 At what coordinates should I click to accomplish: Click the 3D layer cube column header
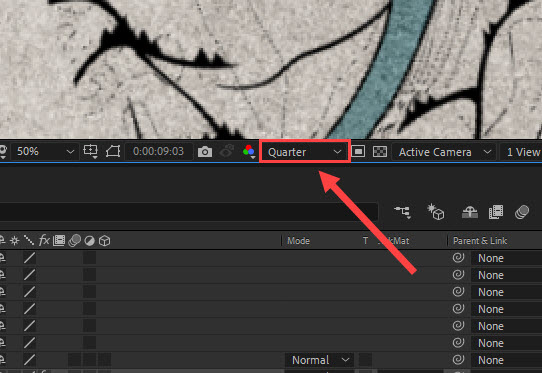[x=104, y=241]
